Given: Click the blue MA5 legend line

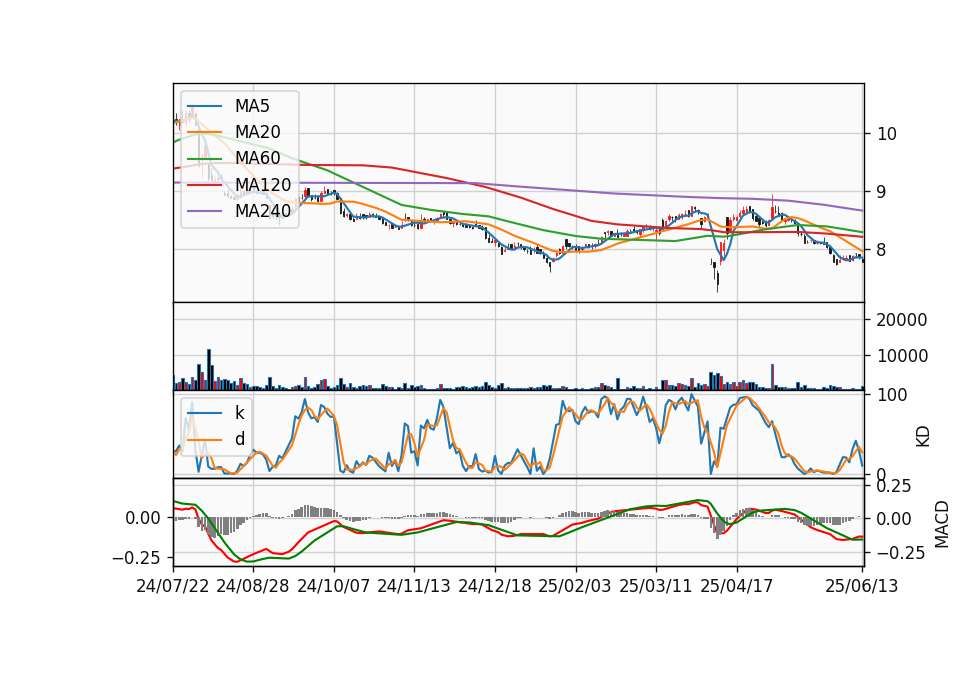Looking at the screenshot, I should click(204, 106).
